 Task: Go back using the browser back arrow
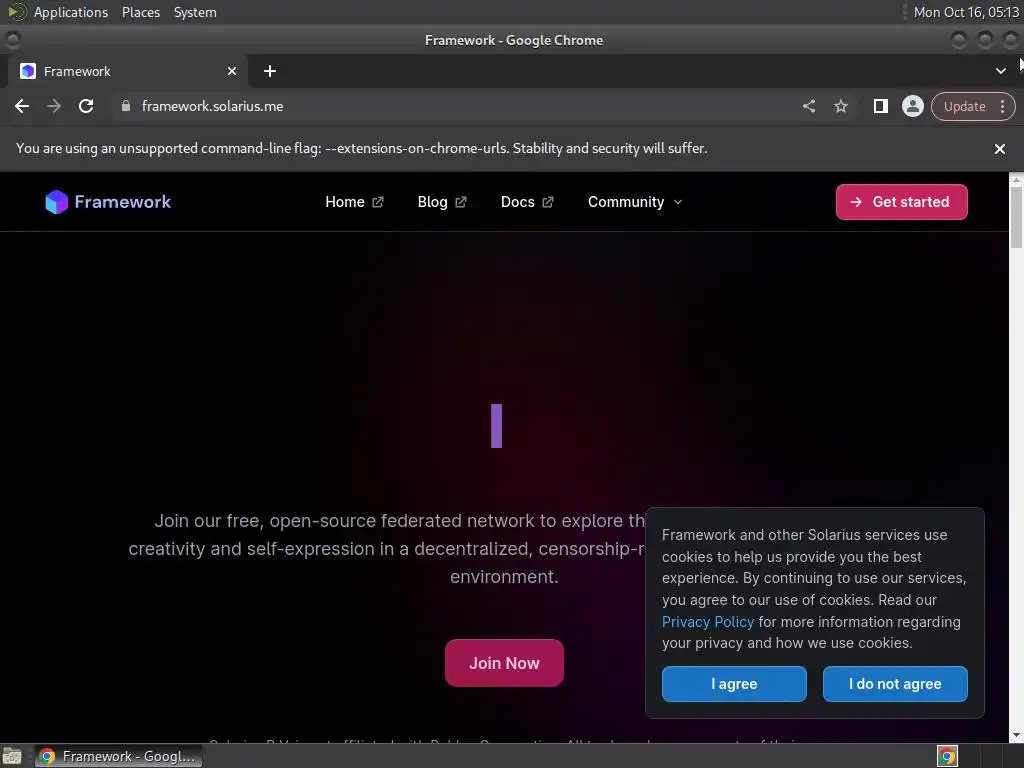(22, 106)
